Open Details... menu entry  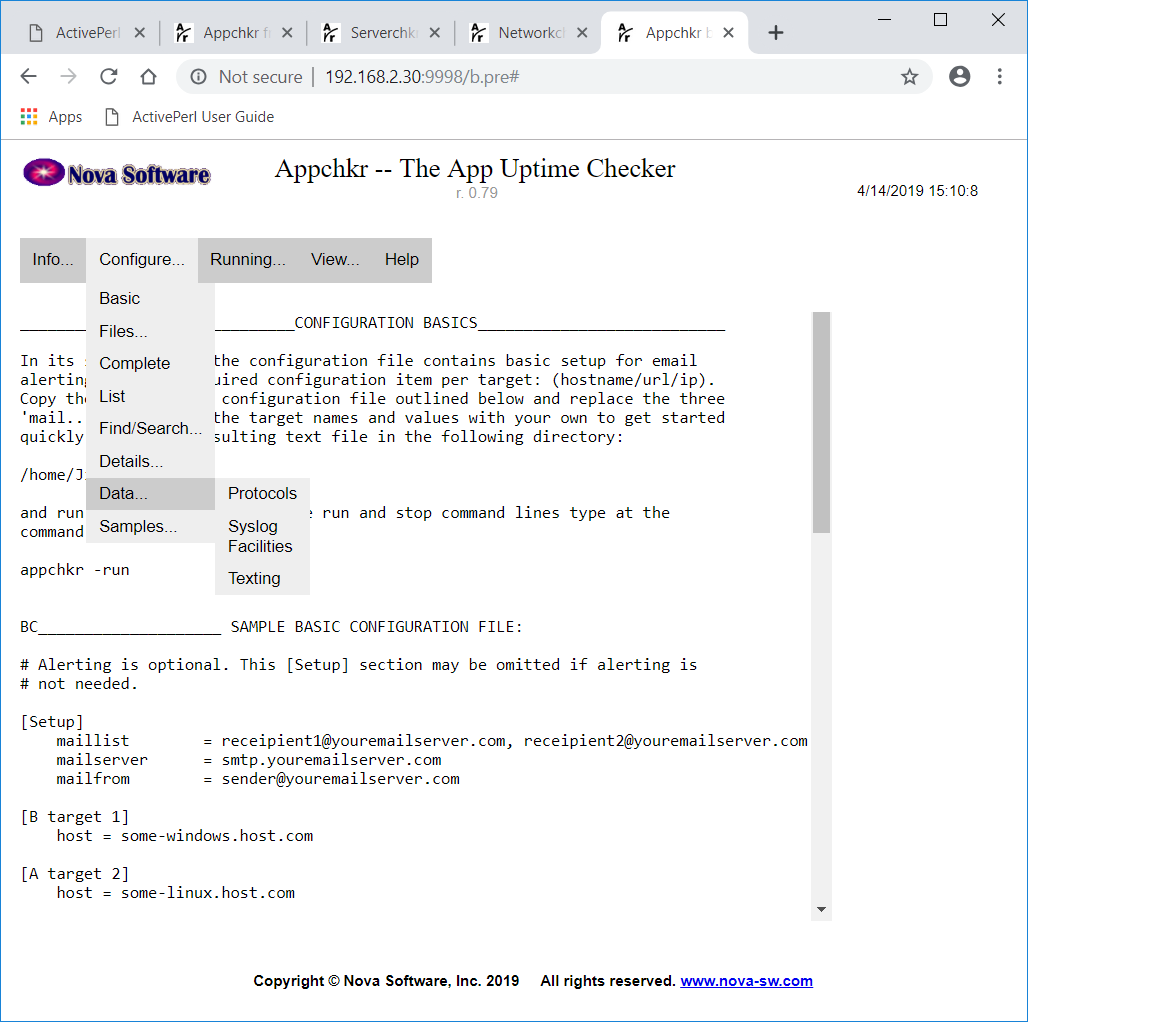(x=151, y=461)
